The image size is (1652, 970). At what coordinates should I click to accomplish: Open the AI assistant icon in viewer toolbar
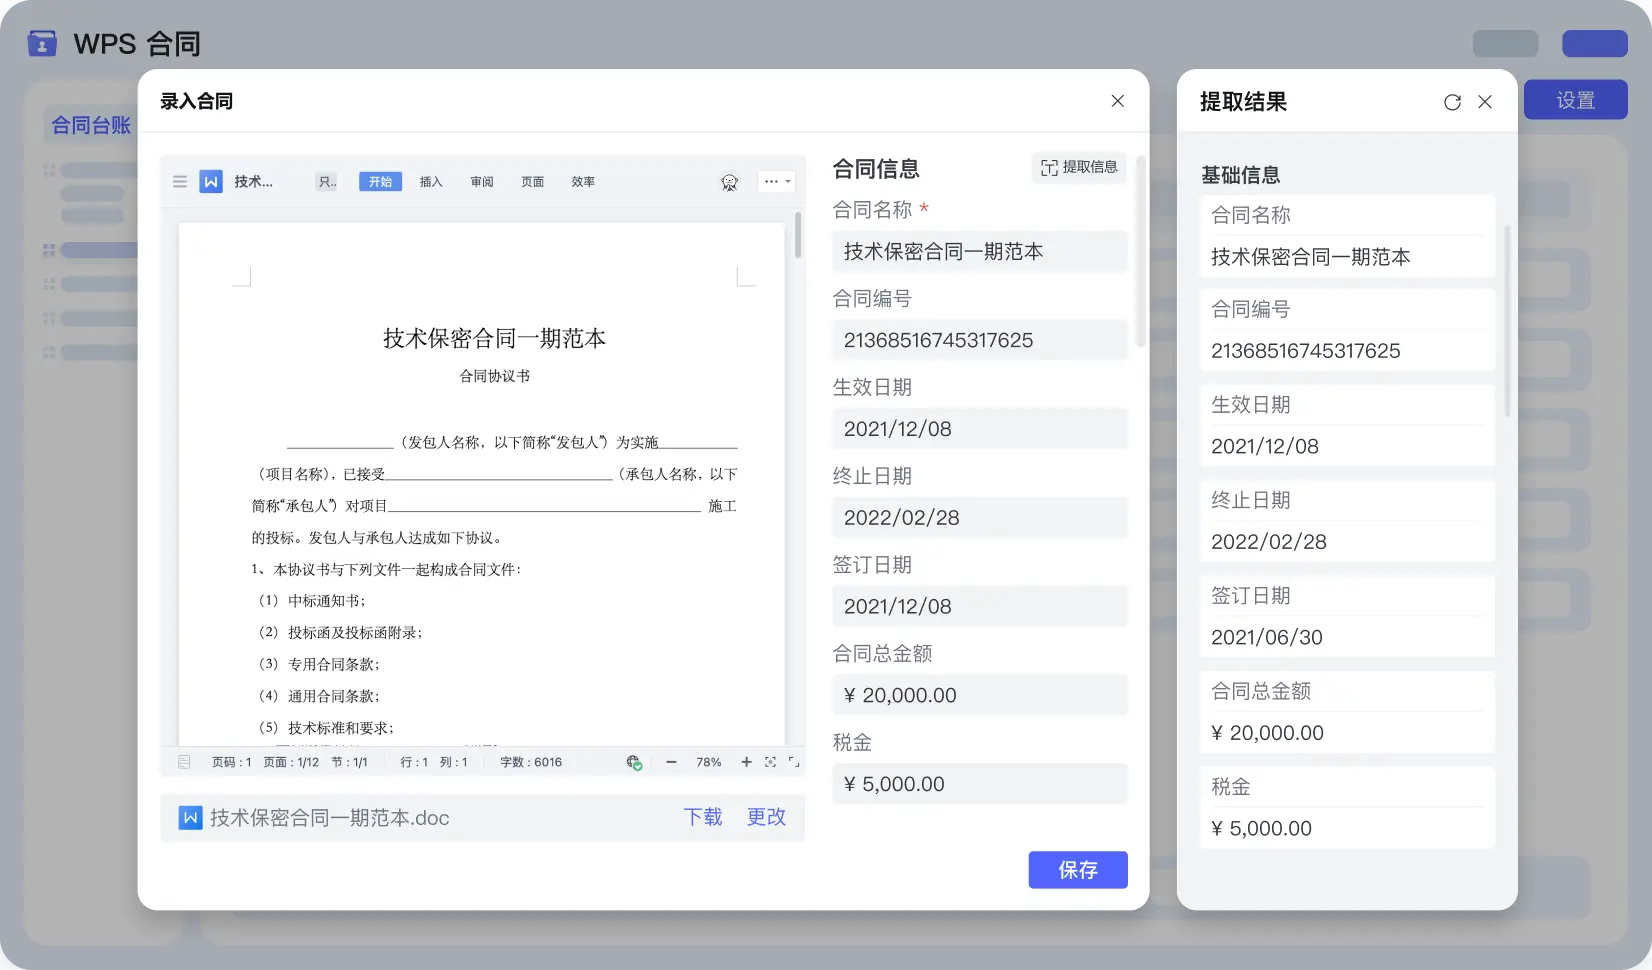(x=729, y=182)
